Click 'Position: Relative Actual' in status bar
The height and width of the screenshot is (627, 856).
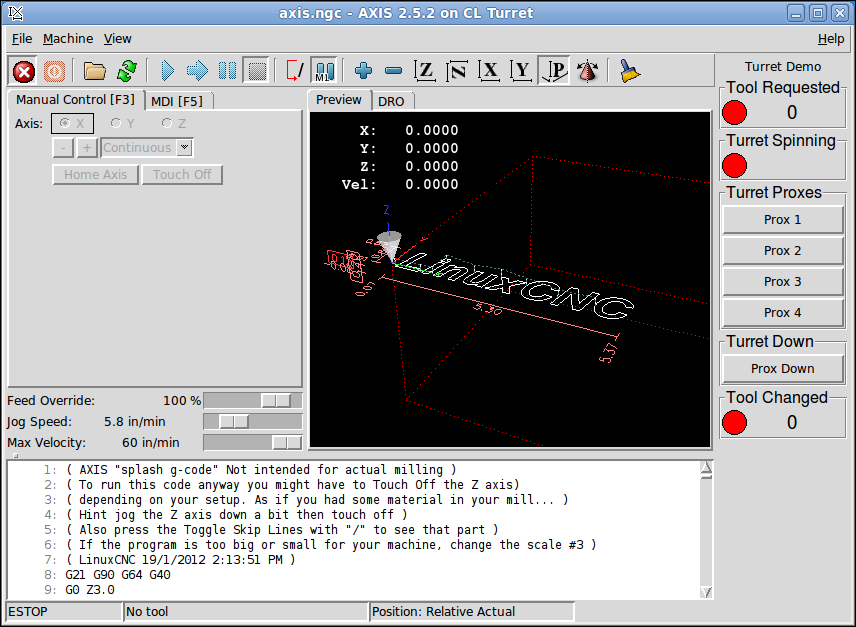(472, 612)
